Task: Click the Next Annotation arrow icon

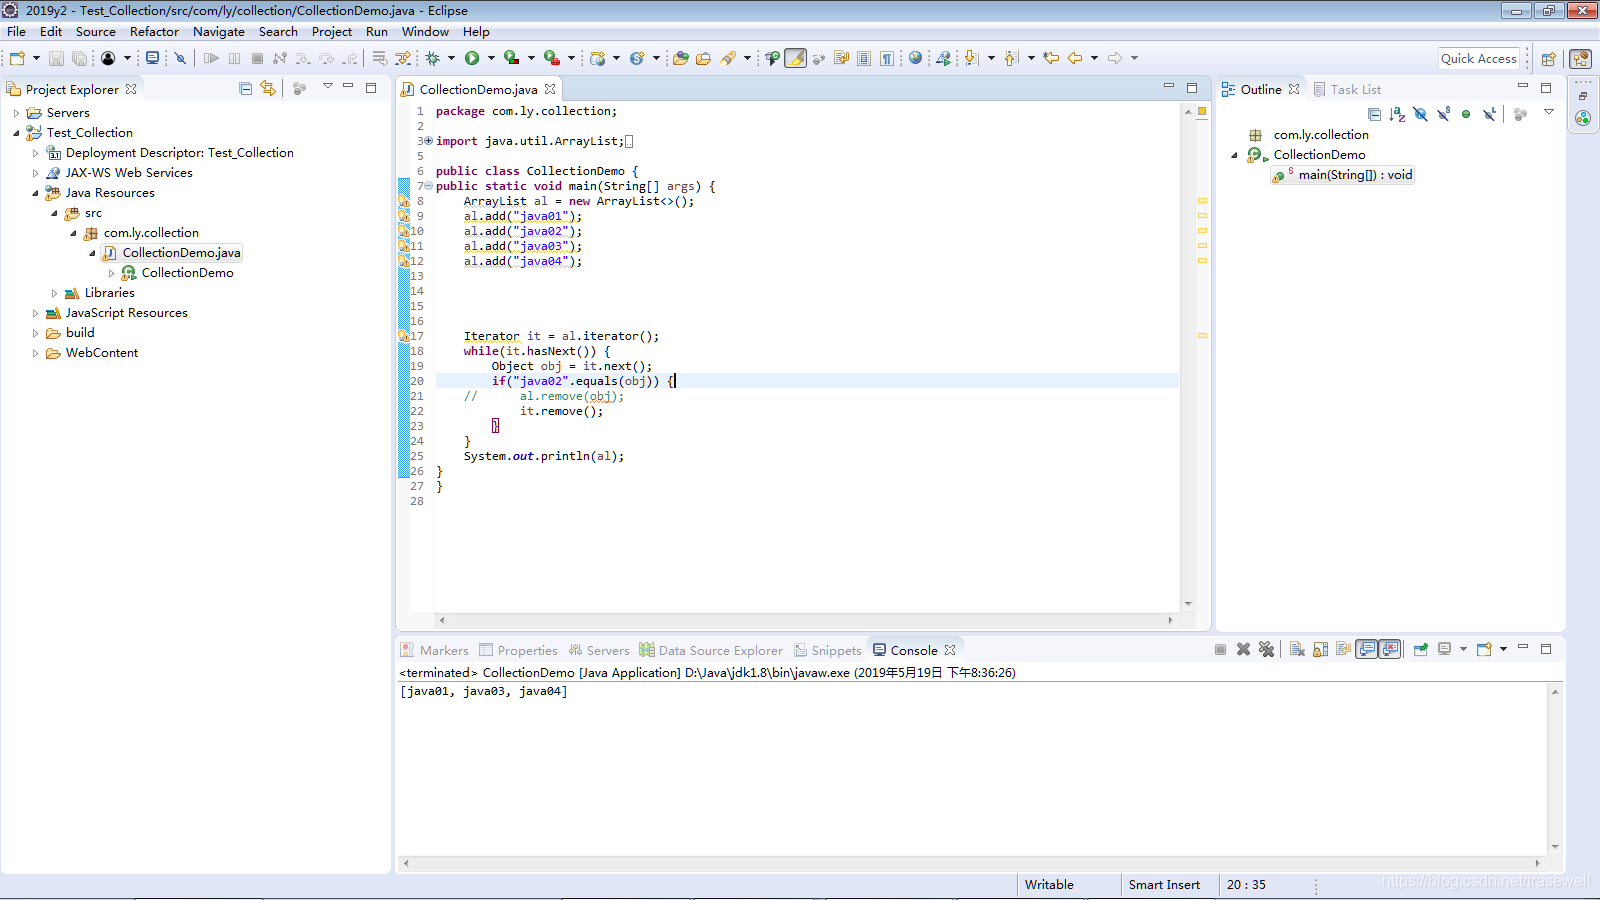Action: click(x=971, y=58)
